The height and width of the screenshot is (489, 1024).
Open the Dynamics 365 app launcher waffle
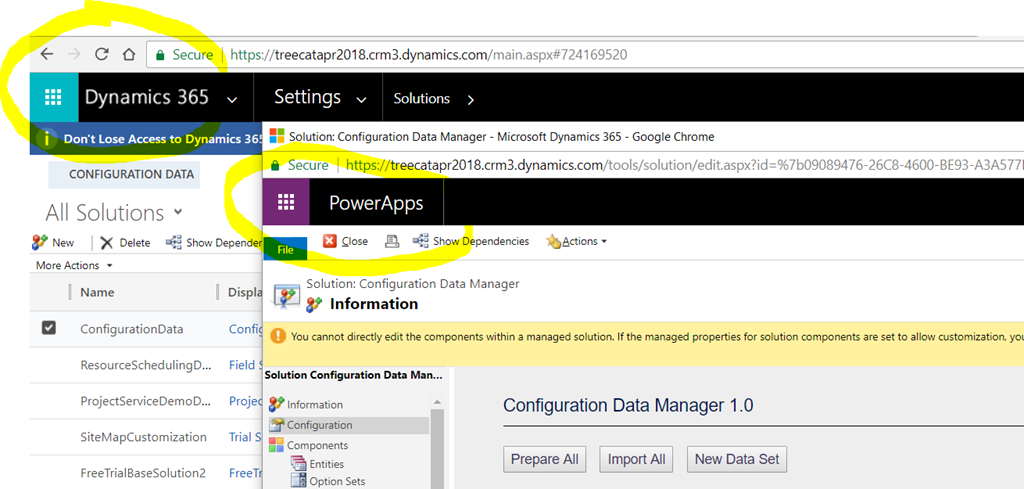(53, 97)
